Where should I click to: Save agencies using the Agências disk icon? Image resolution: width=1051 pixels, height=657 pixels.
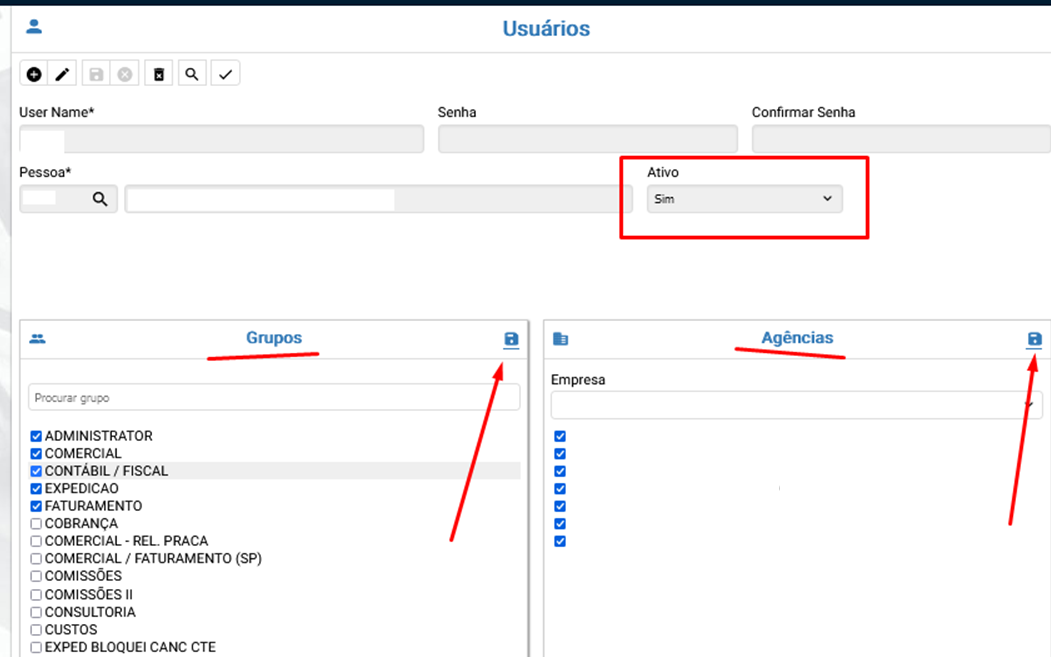pos(1034,340)
